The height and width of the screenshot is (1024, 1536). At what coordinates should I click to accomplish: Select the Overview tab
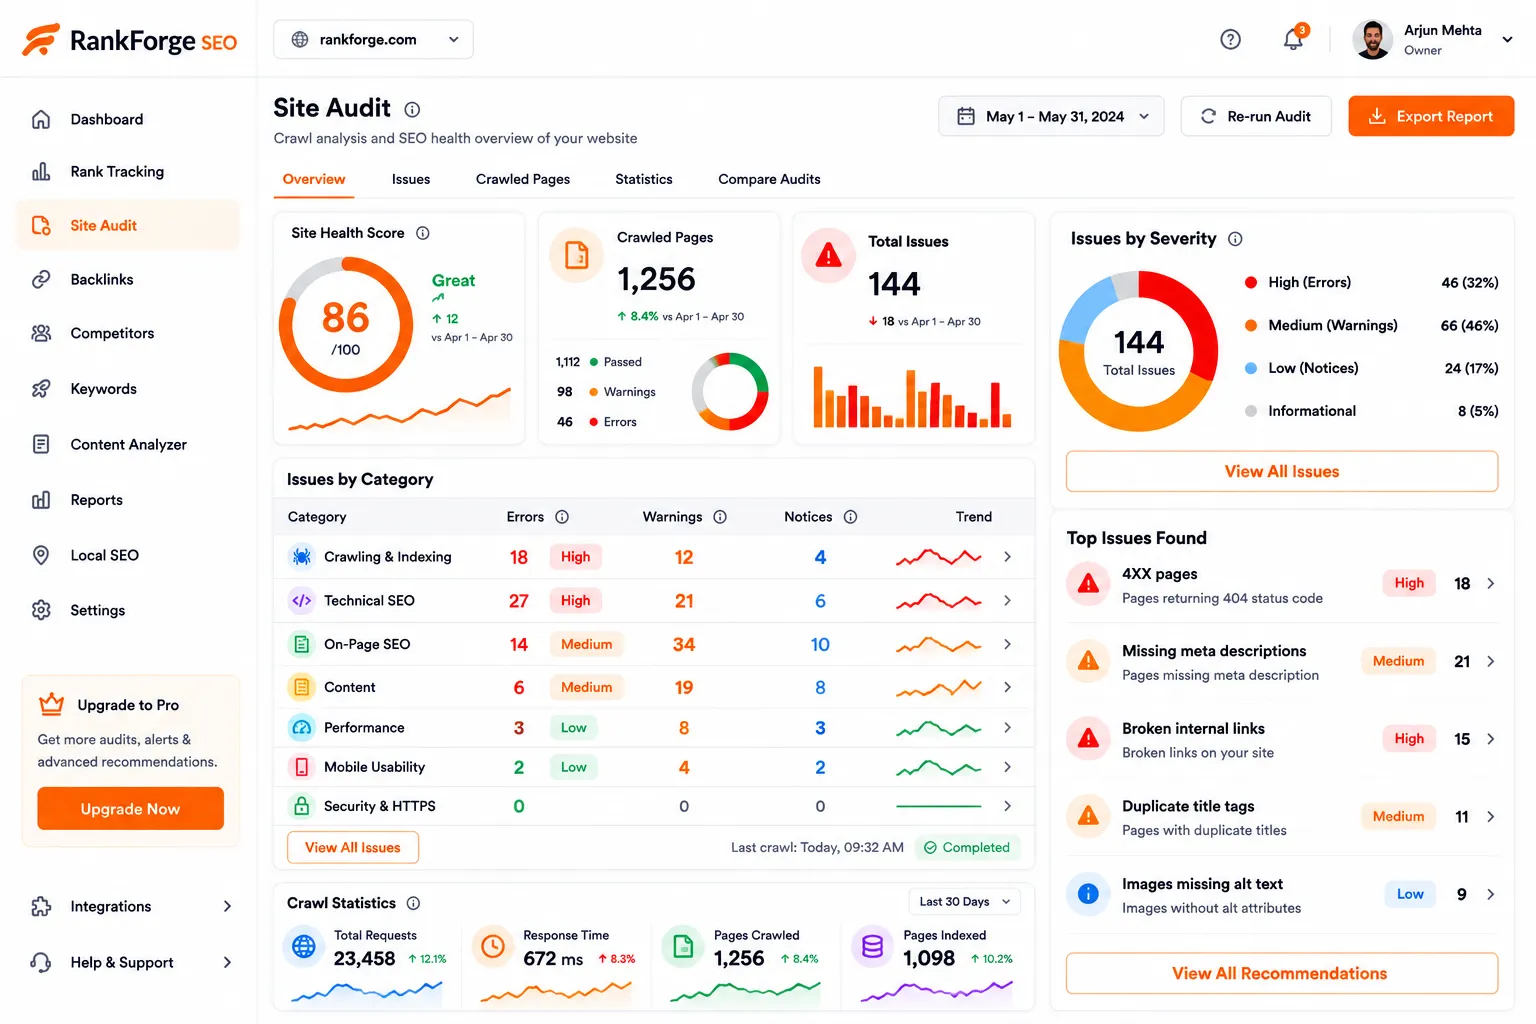pos(314,179)
